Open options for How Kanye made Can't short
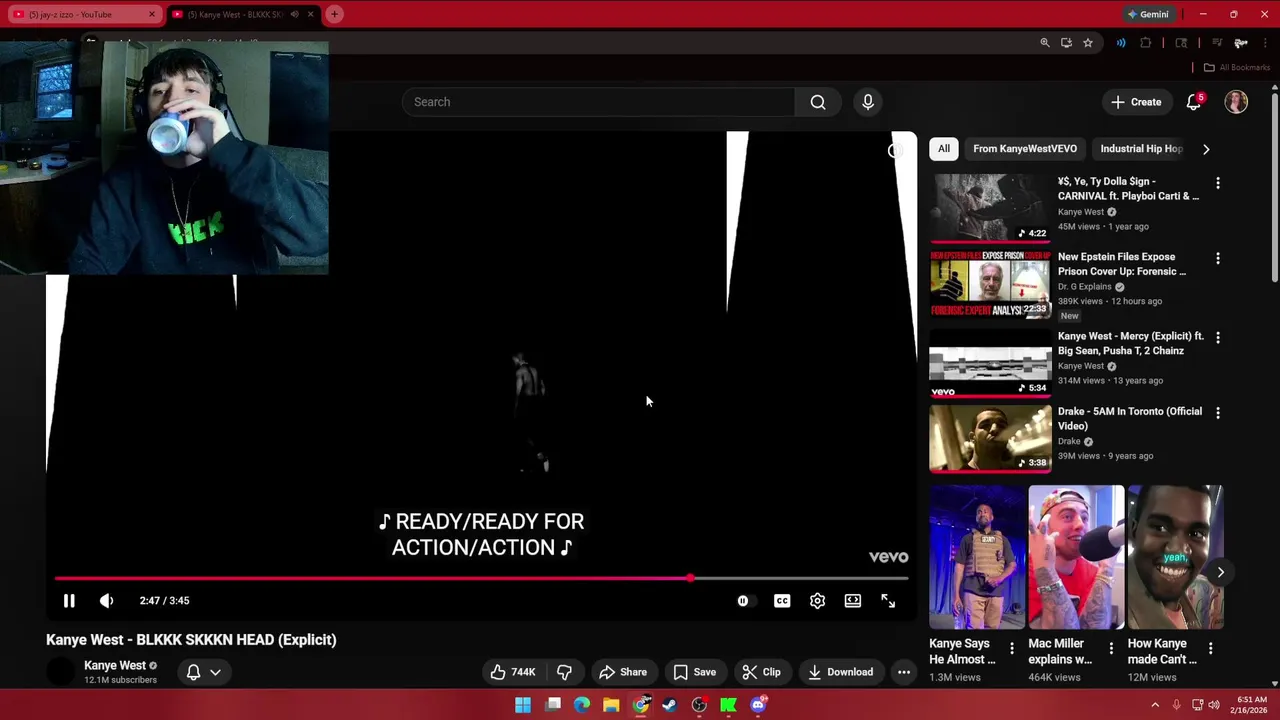This screenshot has height=720, width=1280. [x=1210, y=648]
